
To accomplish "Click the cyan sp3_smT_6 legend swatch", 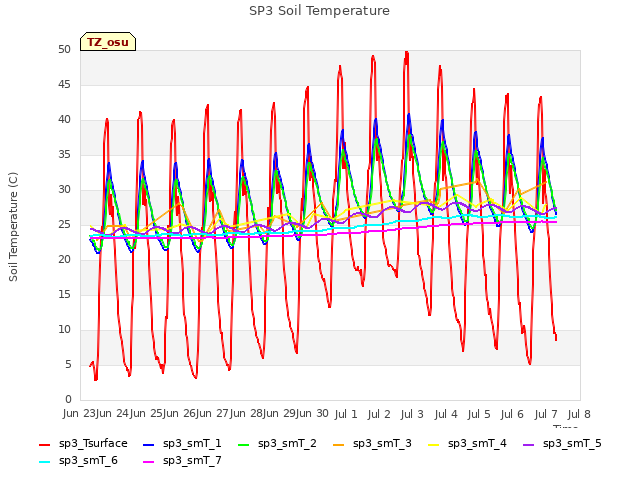I will pyautogui.click(x=44, y=462).
